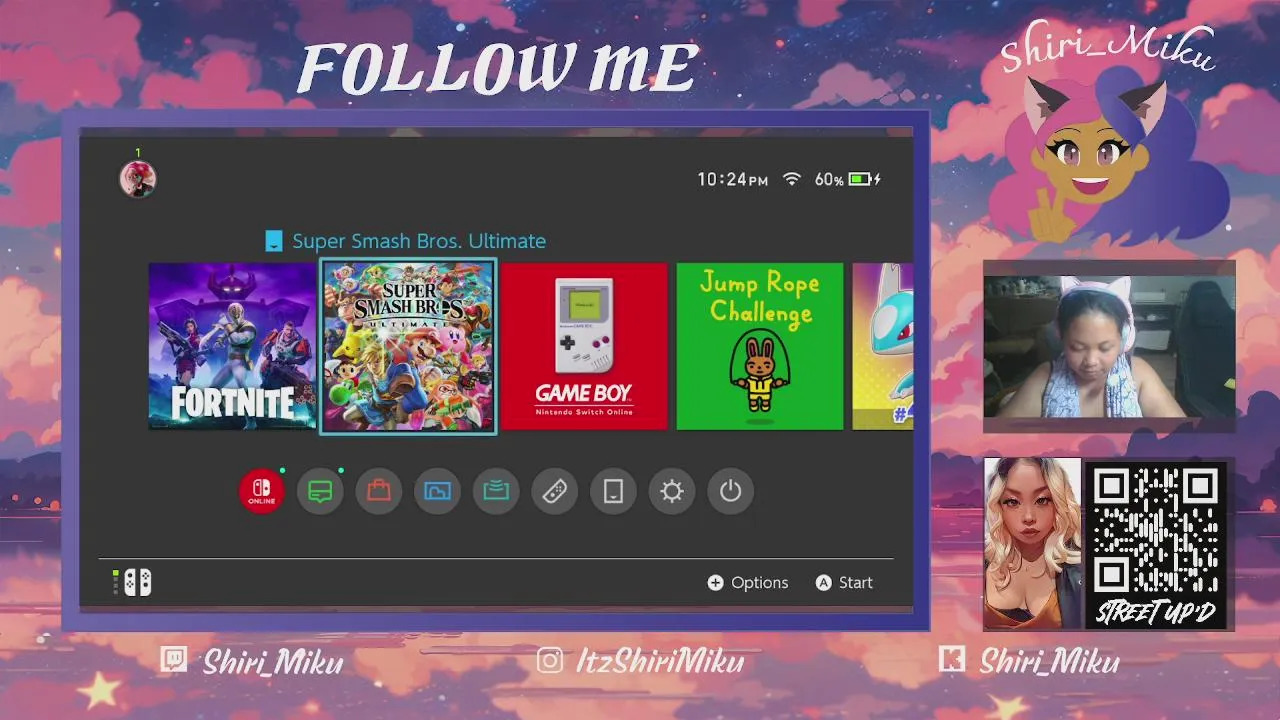Open the Game Boy Nintendo Switch Online tile
1280x720 pixels.
point(584,346)
